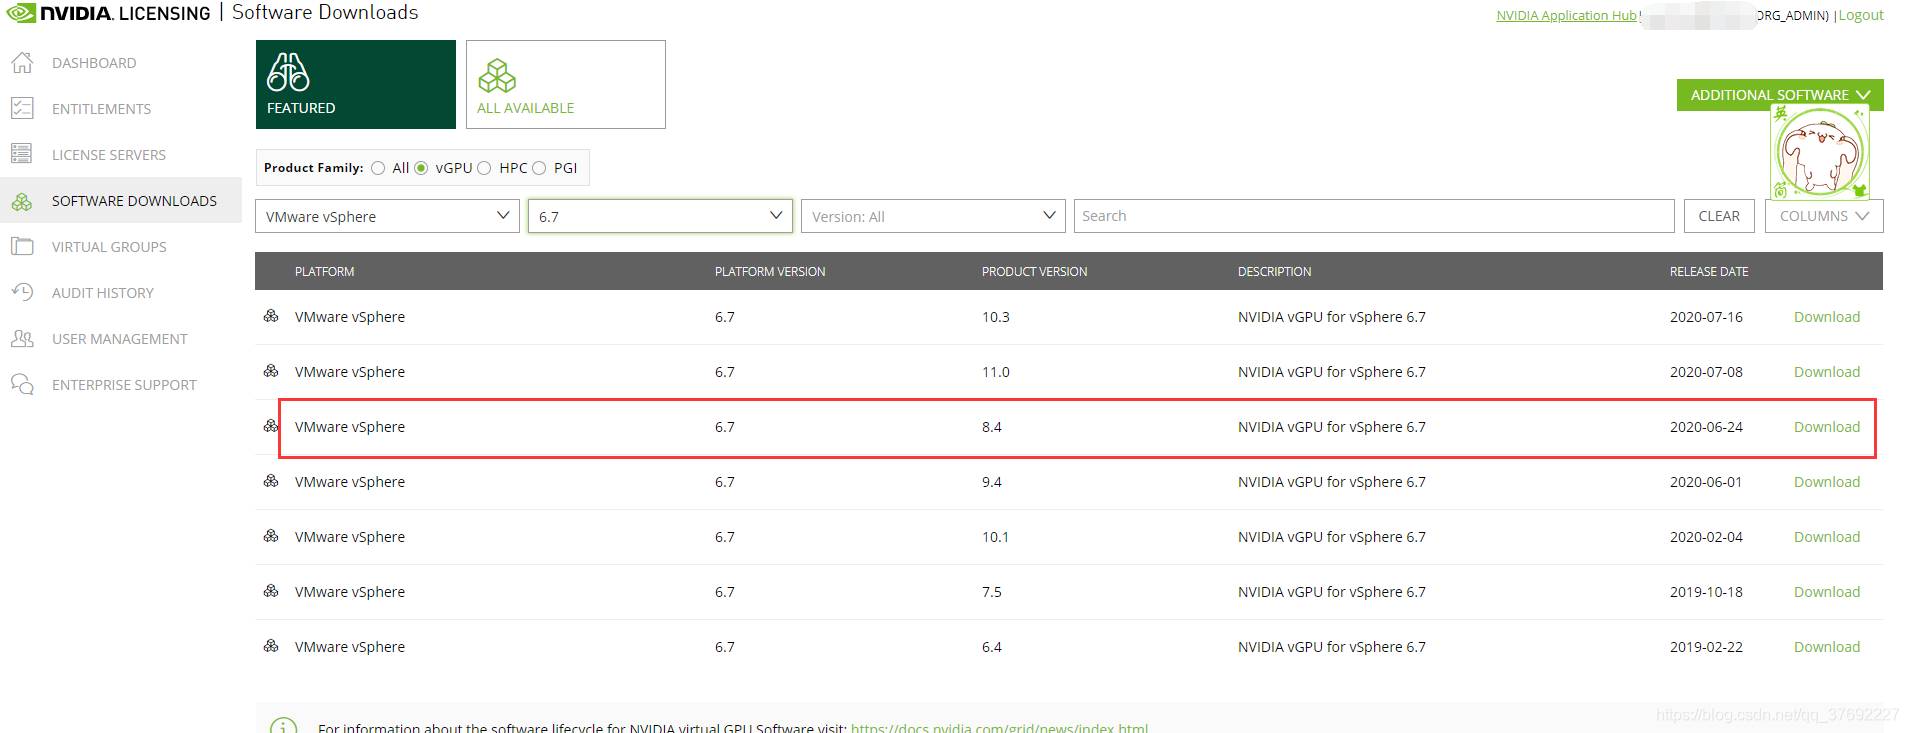The image size is (1909, 733).
Task: Open Dashboard from the sidebar
Action: tap(94, 63)
